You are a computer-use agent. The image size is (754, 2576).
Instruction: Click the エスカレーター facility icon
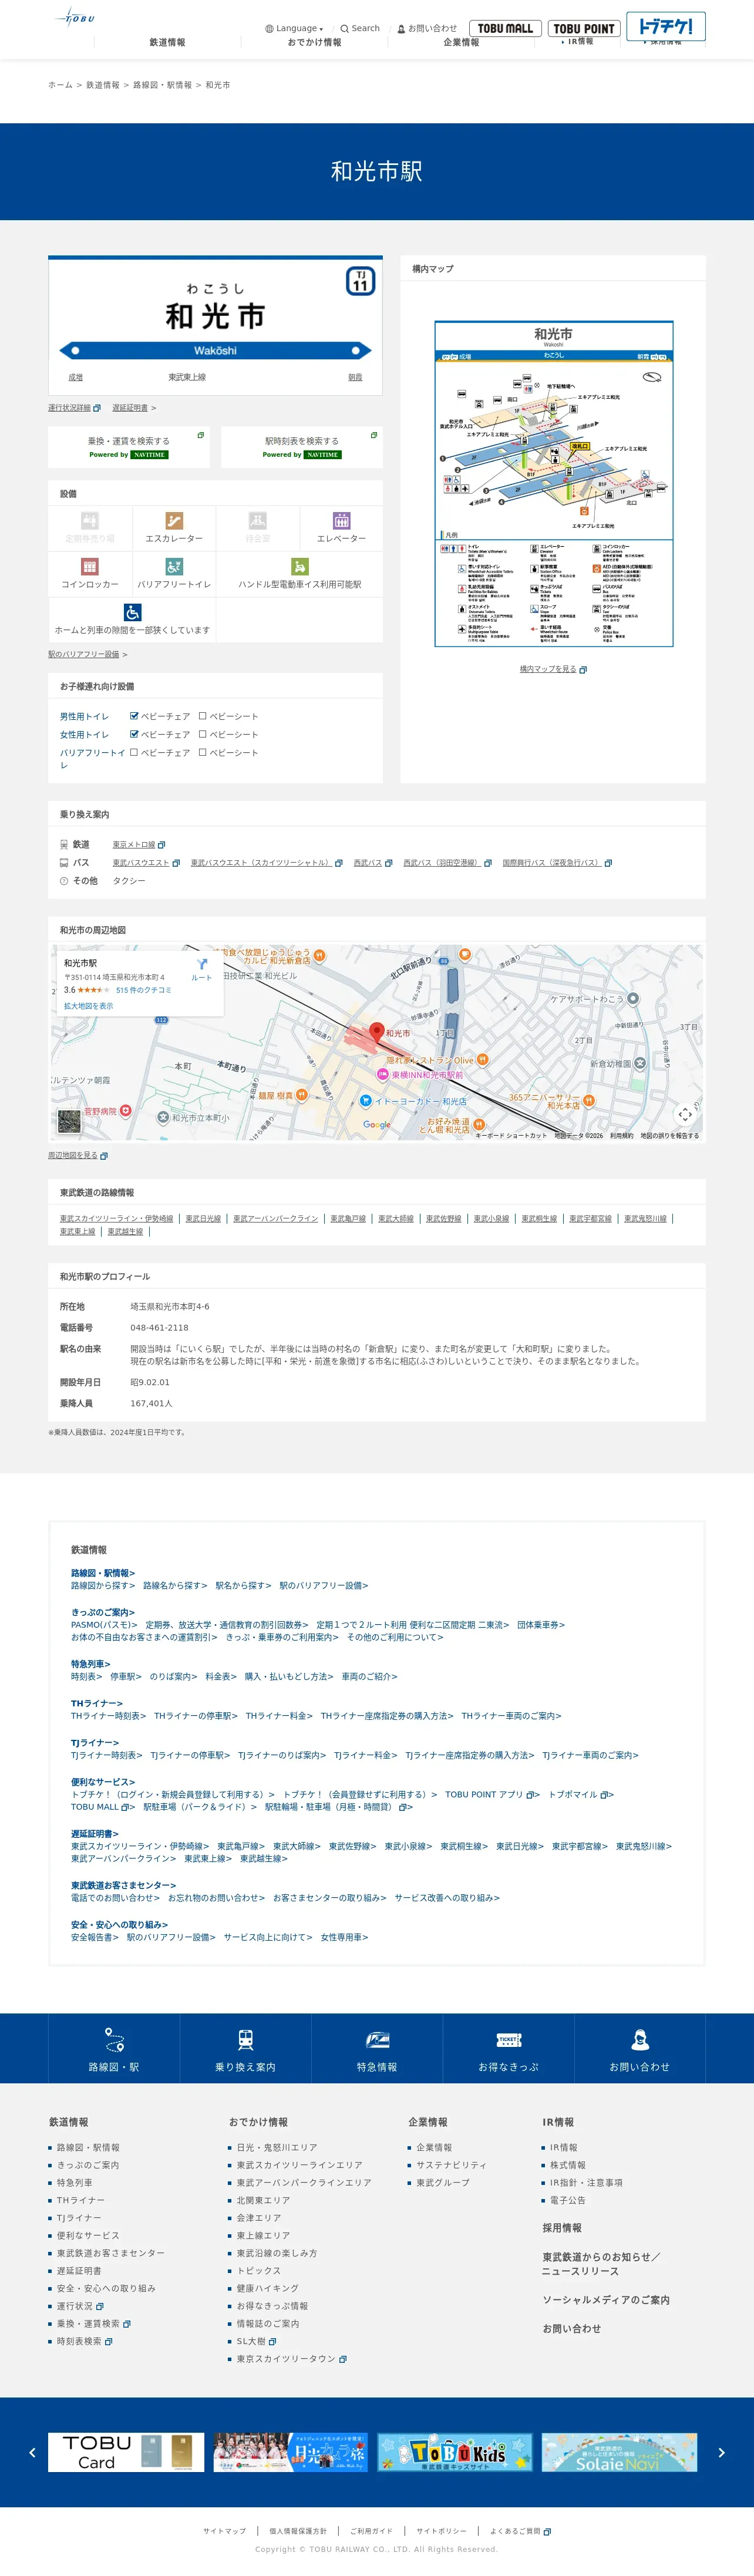pyautogui.click(x=174, y=521)
